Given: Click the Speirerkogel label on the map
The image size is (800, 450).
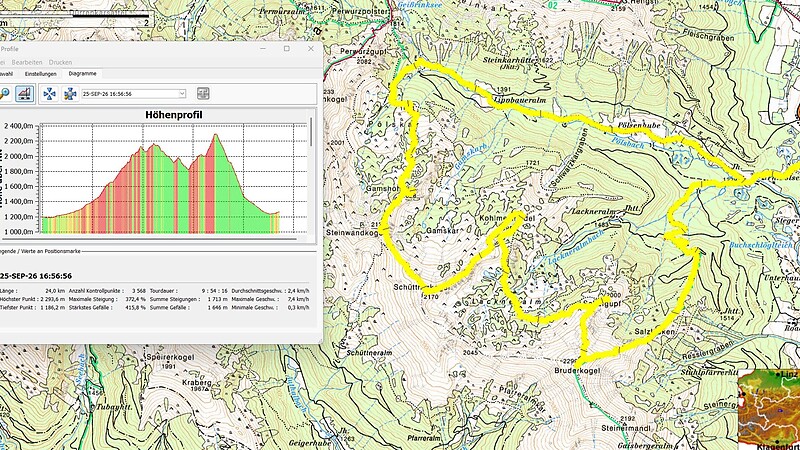Looking at the screenshot, I should coord(170,358).
